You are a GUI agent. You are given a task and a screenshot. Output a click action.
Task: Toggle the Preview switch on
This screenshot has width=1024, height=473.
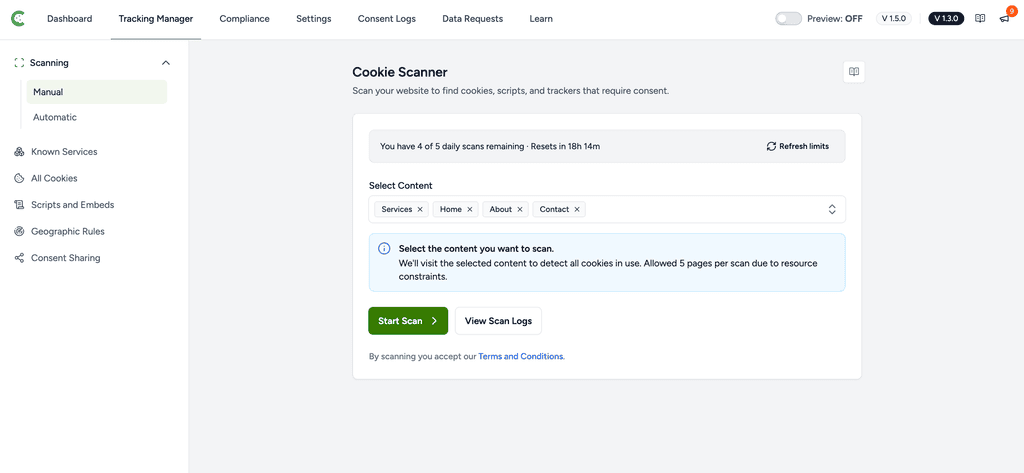[788, 19]
